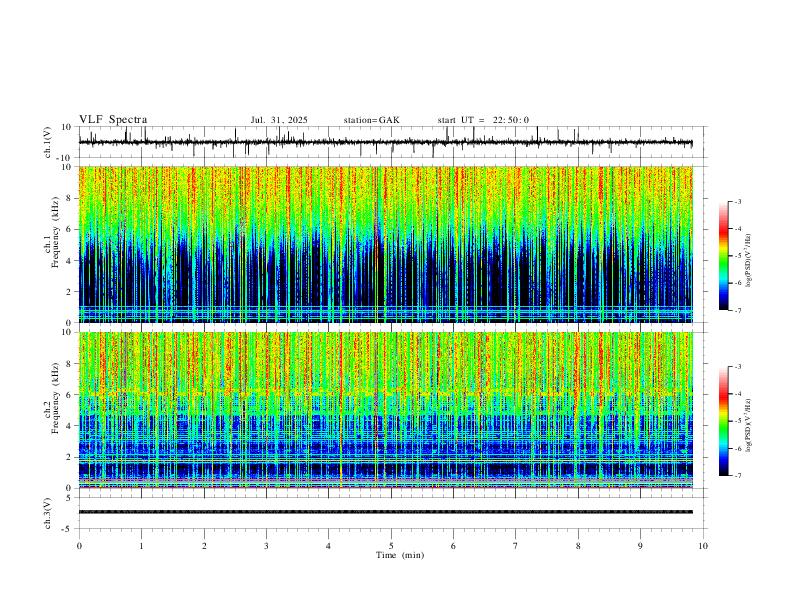The height and width of the screenshot is (612, 792).
Task: Click the 'ch.3(V)' axis label
Action: (48, 514)
